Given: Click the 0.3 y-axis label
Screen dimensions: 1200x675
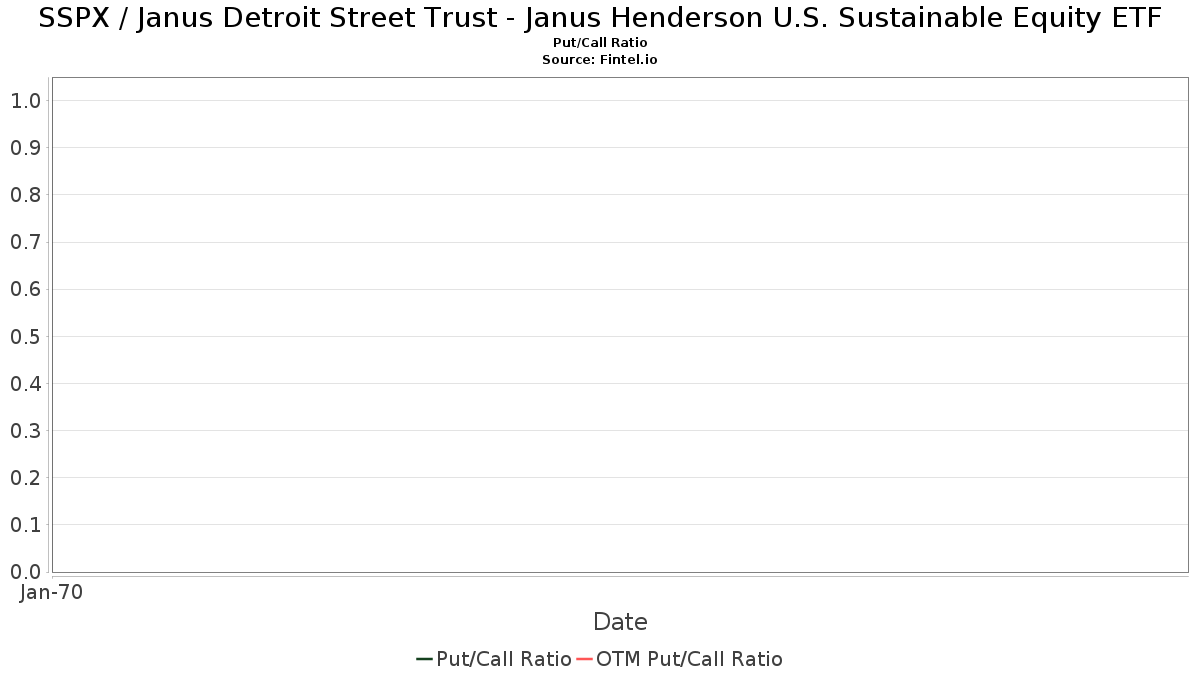Looking at the screenshot, I should click(x=26, y=431).
